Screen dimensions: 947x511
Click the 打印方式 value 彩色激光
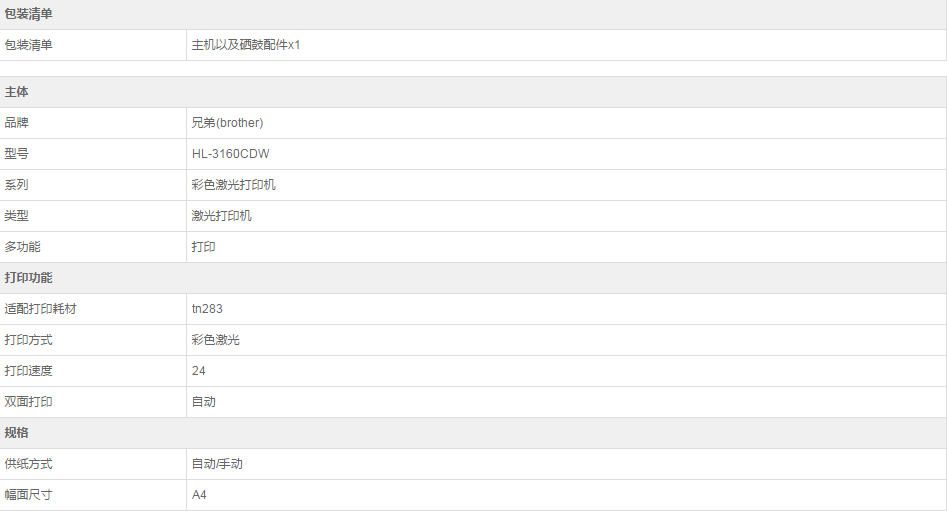(x=216, y=340)
